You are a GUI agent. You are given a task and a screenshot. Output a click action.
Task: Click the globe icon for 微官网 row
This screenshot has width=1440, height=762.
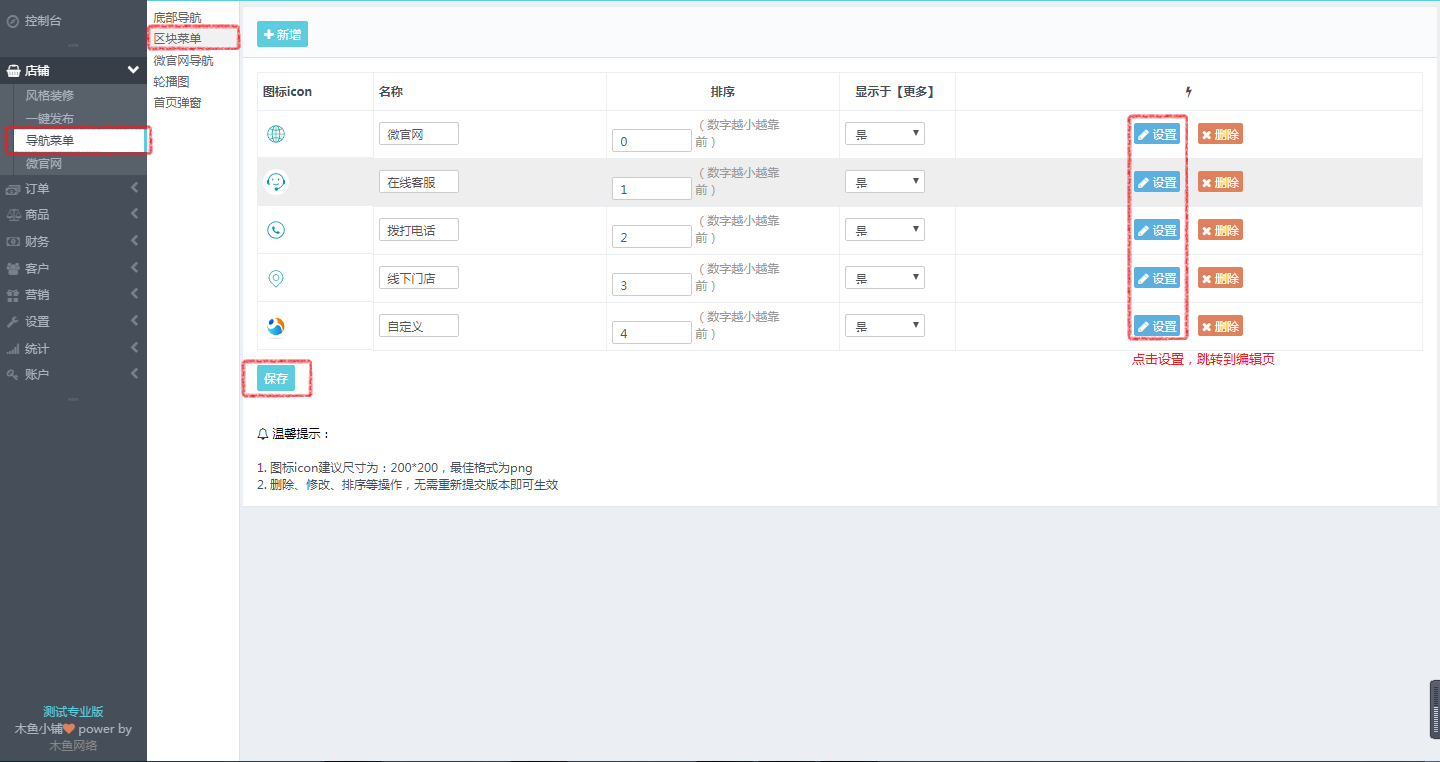(x=276, y=134)
